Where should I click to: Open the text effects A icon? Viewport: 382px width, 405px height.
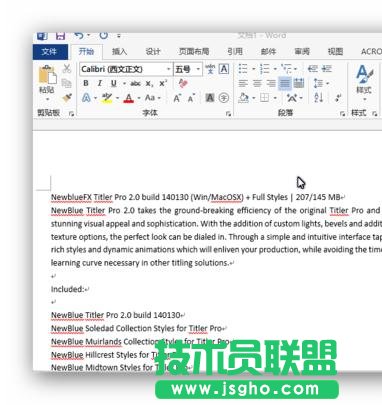[86, 98]
